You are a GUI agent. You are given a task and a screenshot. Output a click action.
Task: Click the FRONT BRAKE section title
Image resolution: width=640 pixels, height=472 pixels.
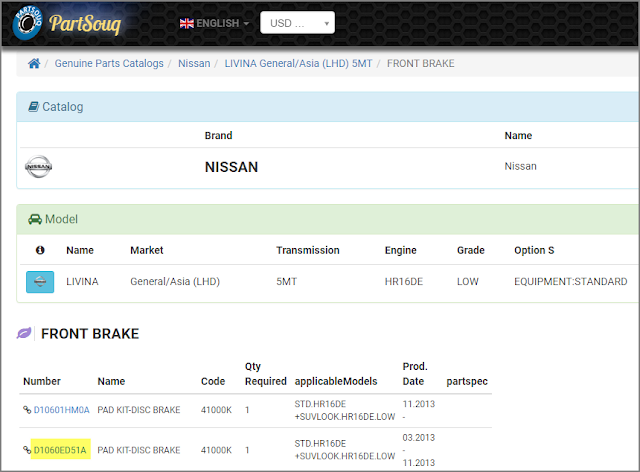[90, 334]
